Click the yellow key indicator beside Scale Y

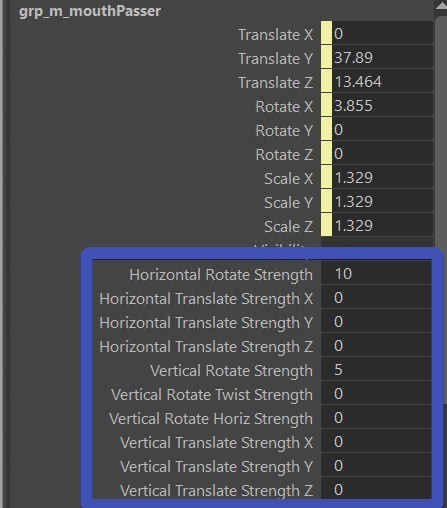coord(326,201)
